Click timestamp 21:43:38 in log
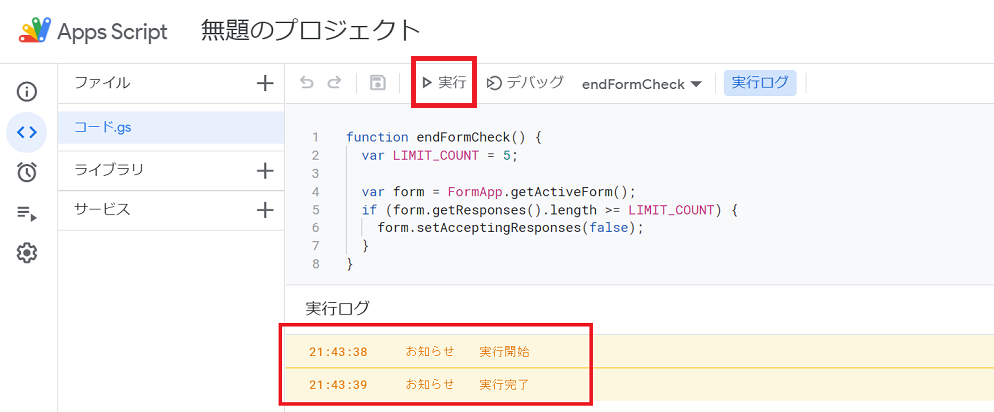The height and width of the screenshot is (412, 994). (339, 352)
